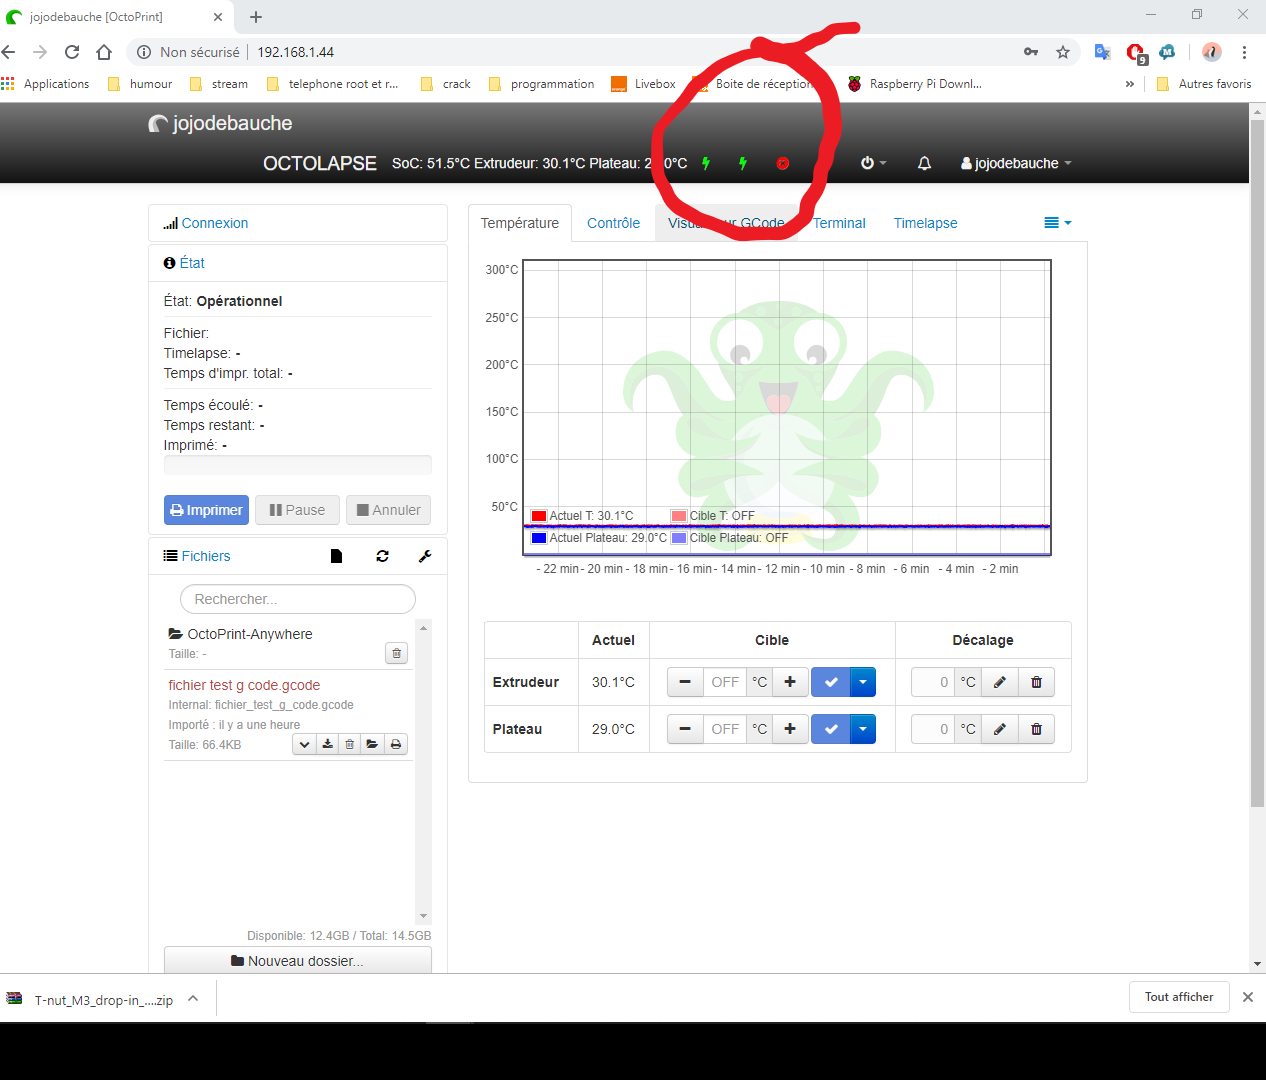Click Nouveau dossier button
1266x1080 pixels.
click(x=298, y=961)
